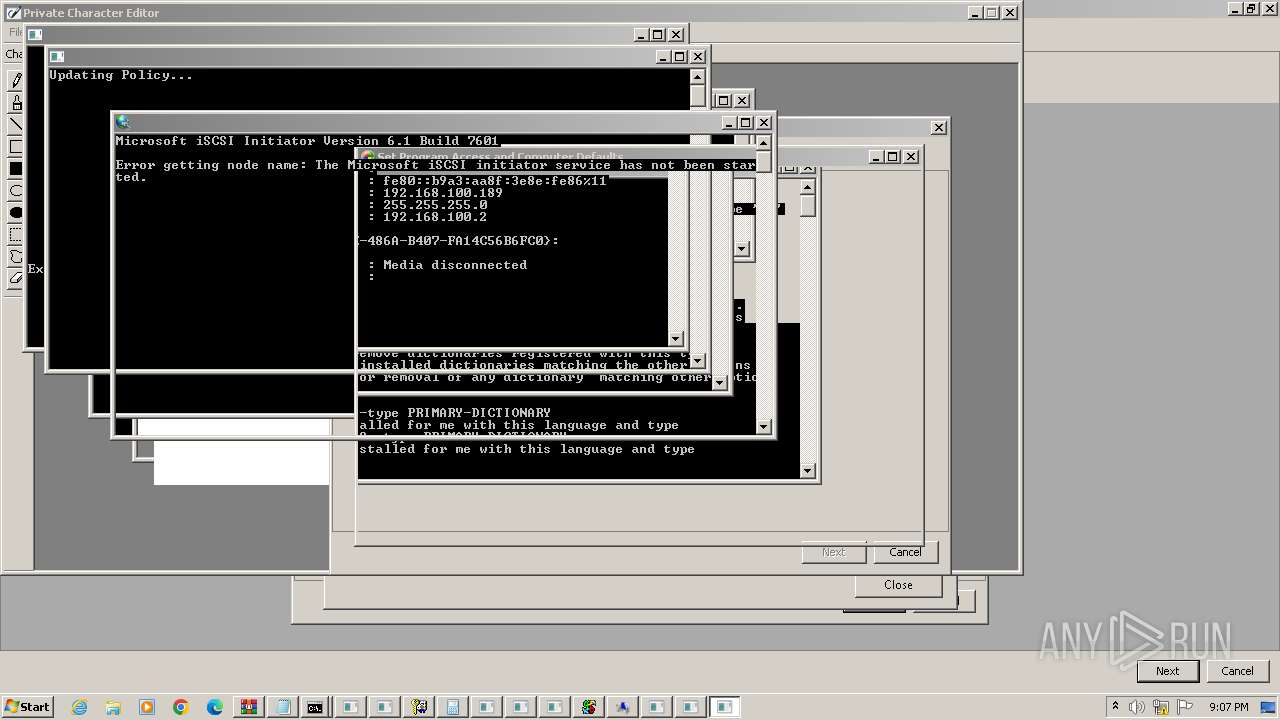The height and width of the screenshot is (720, 1280).
Task: Click the IP address 192.168.100.189
Action: 443,193
